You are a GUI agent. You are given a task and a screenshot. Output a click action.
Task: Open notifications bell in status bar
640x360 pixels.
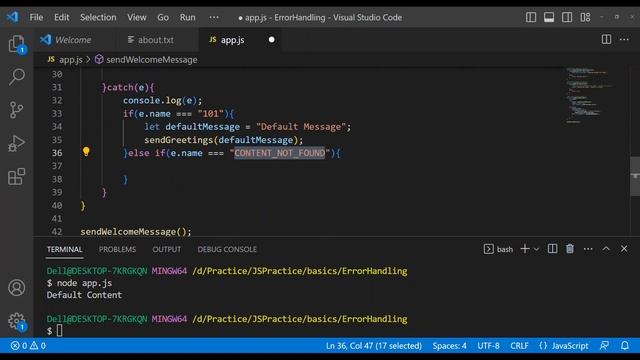coord(625,346)
